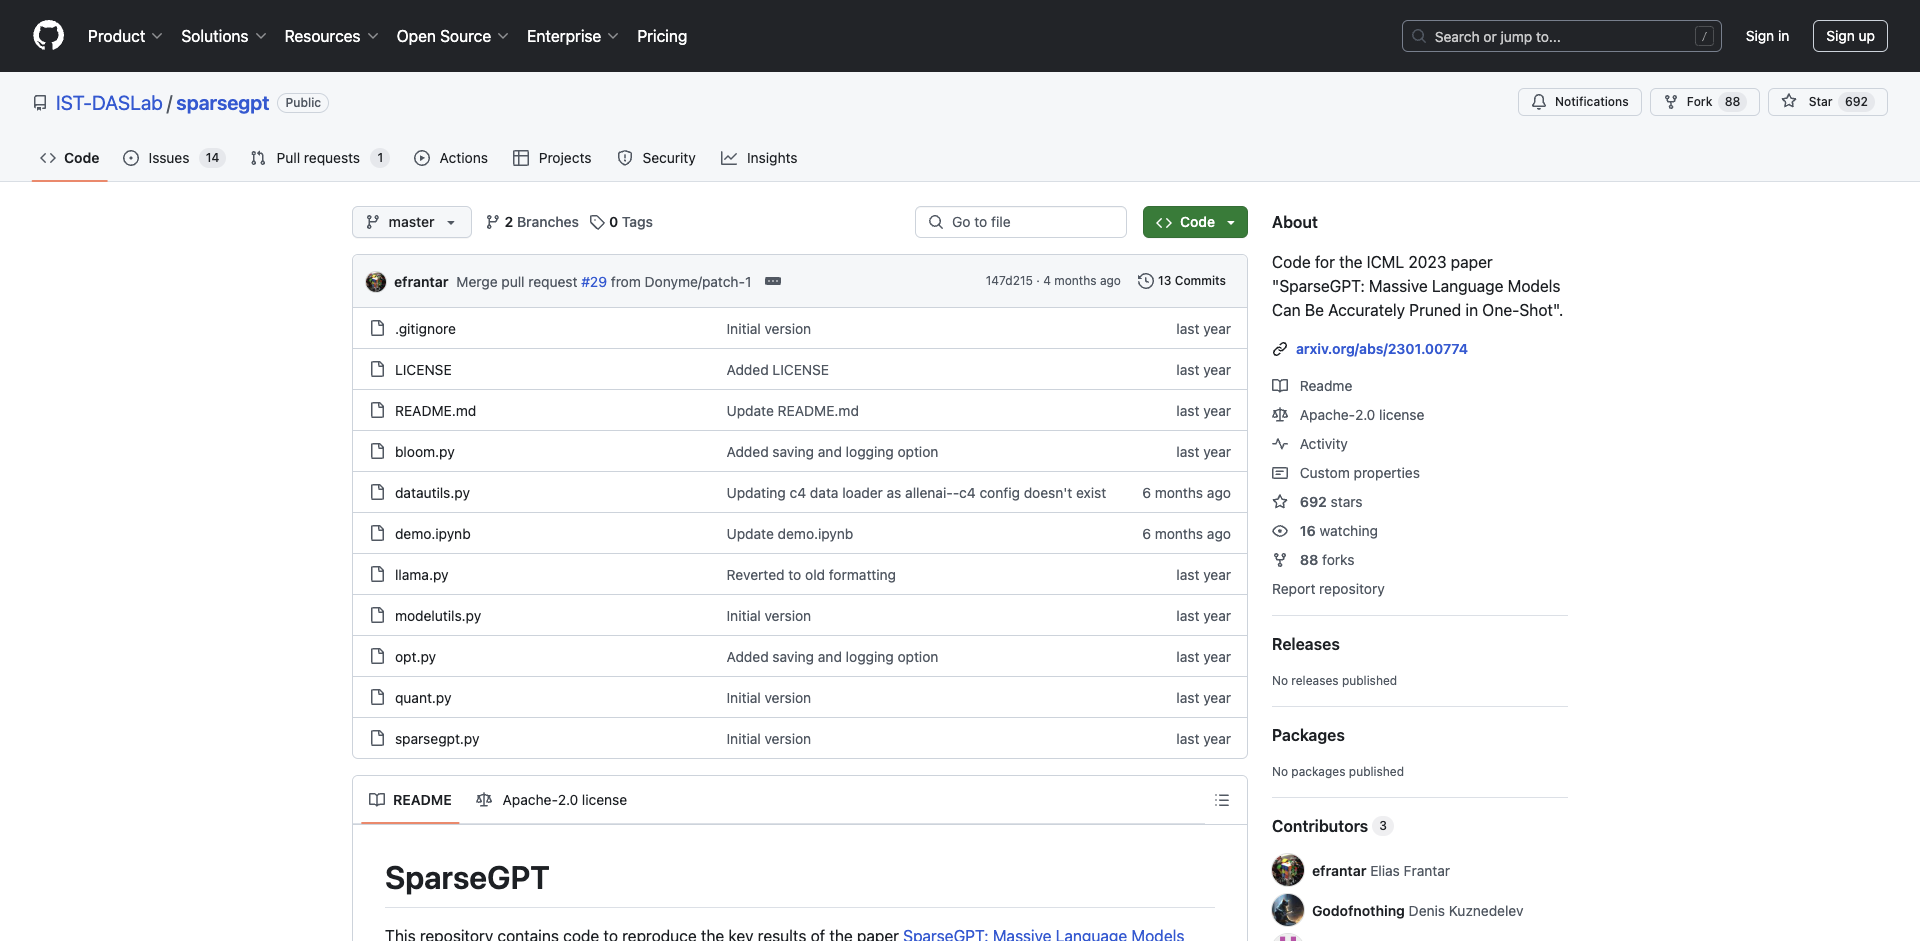Screen dimensions: 1920x941
Task: Click the Go to file search box
Action: [1021, 222]
